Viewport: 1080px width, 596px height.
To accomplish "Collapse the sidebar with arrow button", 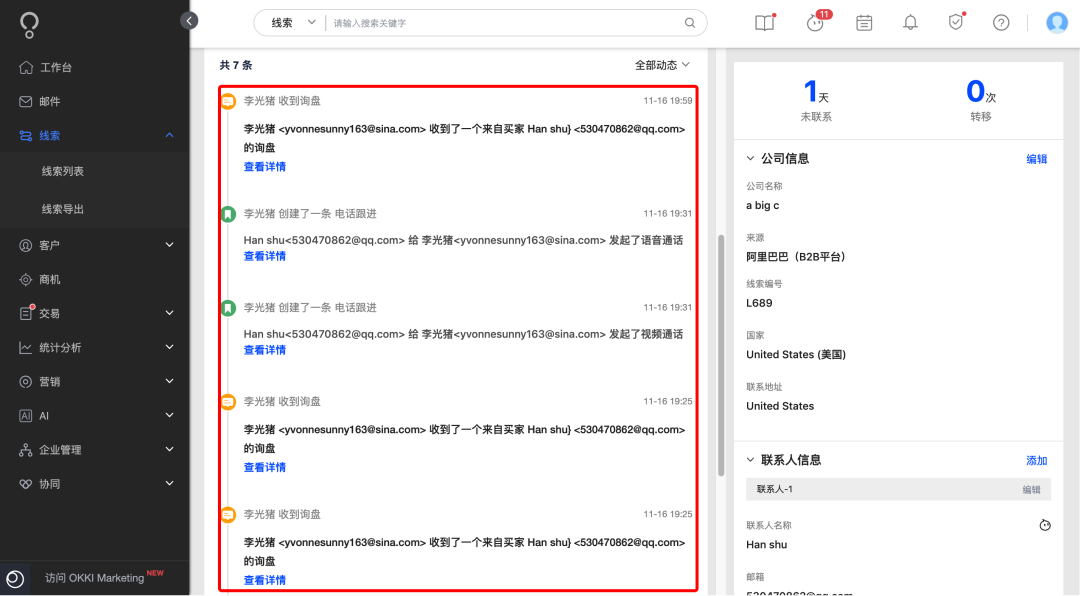I will (x=189, y=21).
